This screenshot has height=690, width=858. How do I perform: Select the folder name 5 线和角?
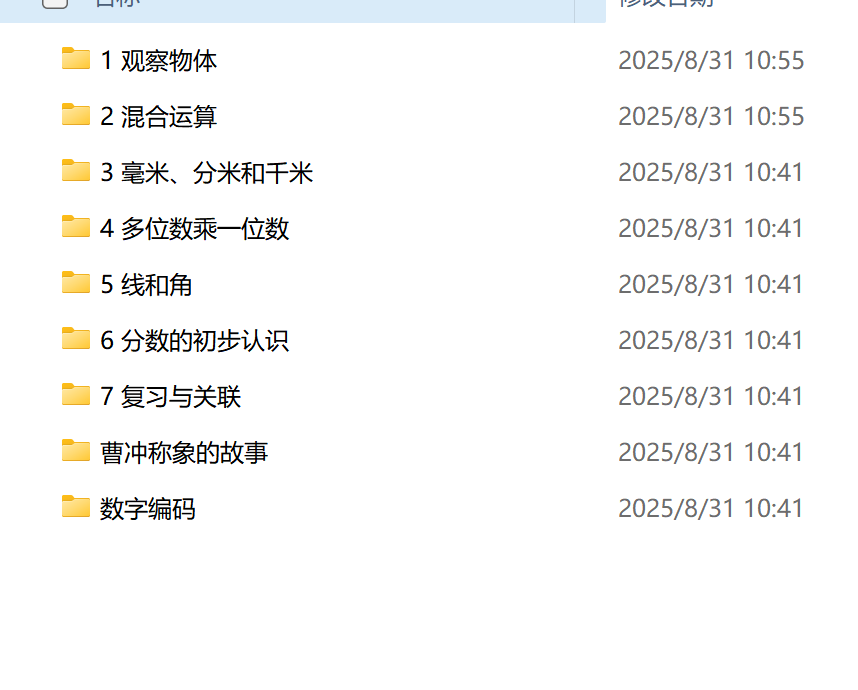tap(146, 285)
